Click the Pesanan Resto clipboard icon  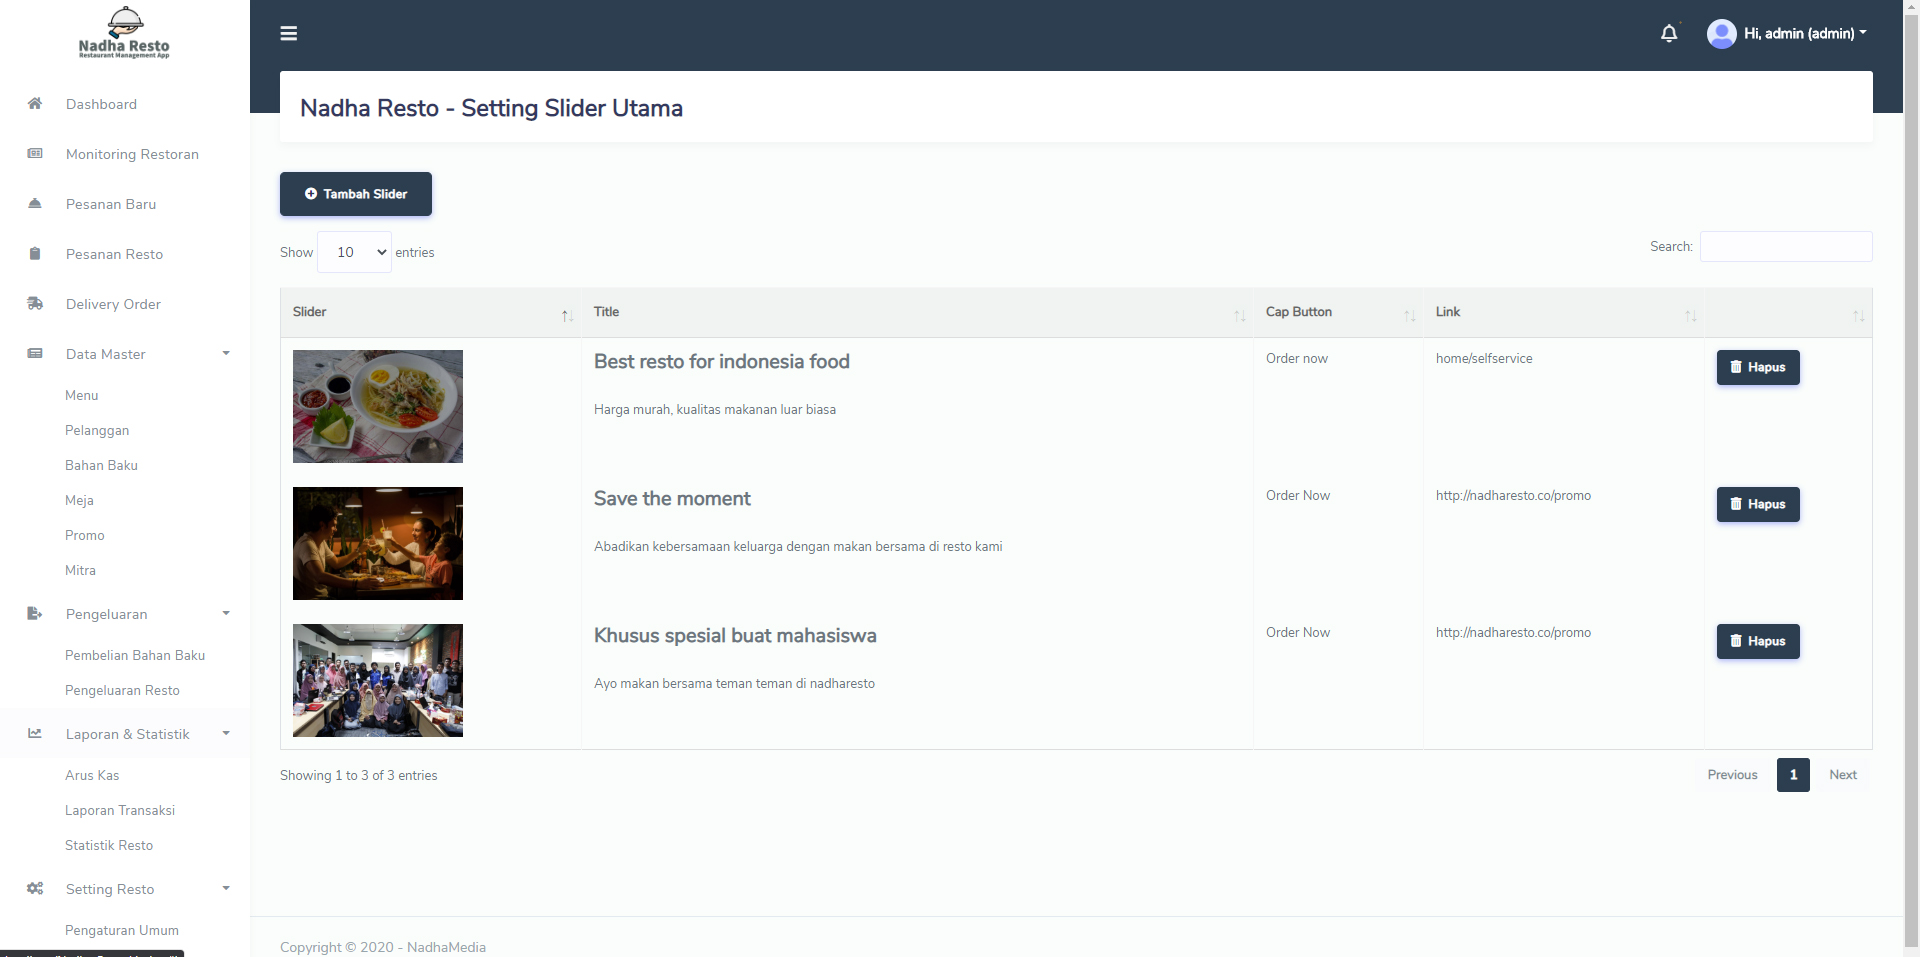(35, 254)
